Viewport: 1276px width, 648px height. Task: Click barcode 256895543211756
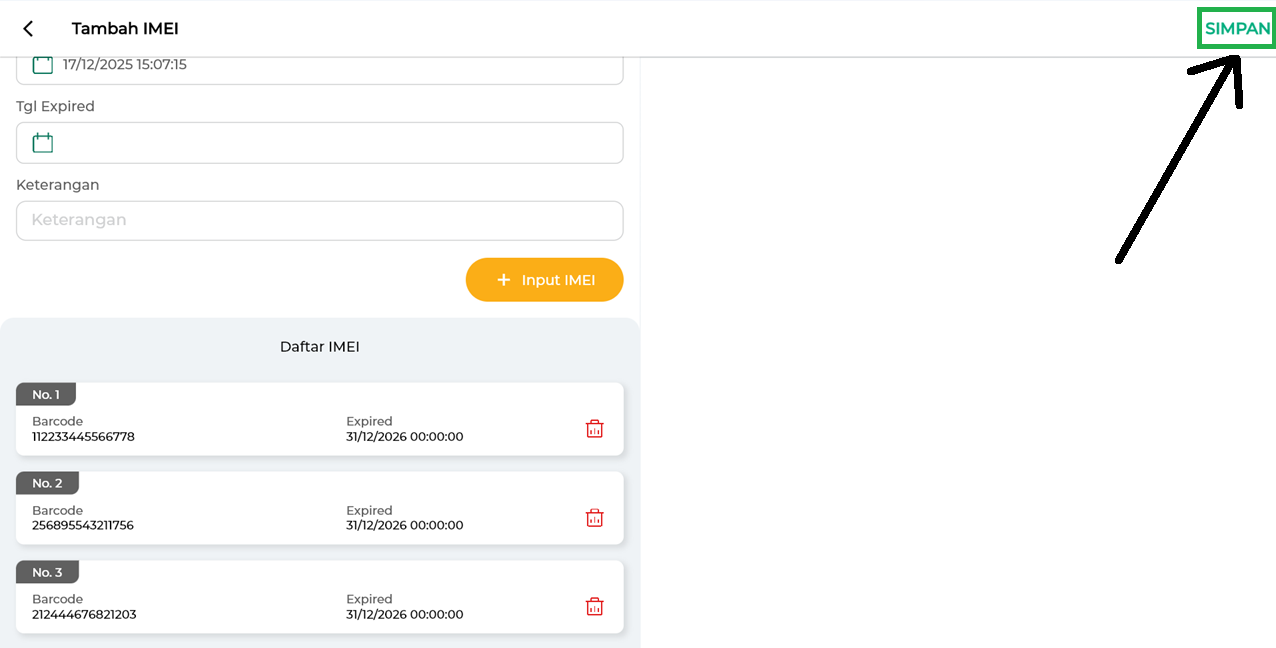pyautogui.click(x=83, y=526)
